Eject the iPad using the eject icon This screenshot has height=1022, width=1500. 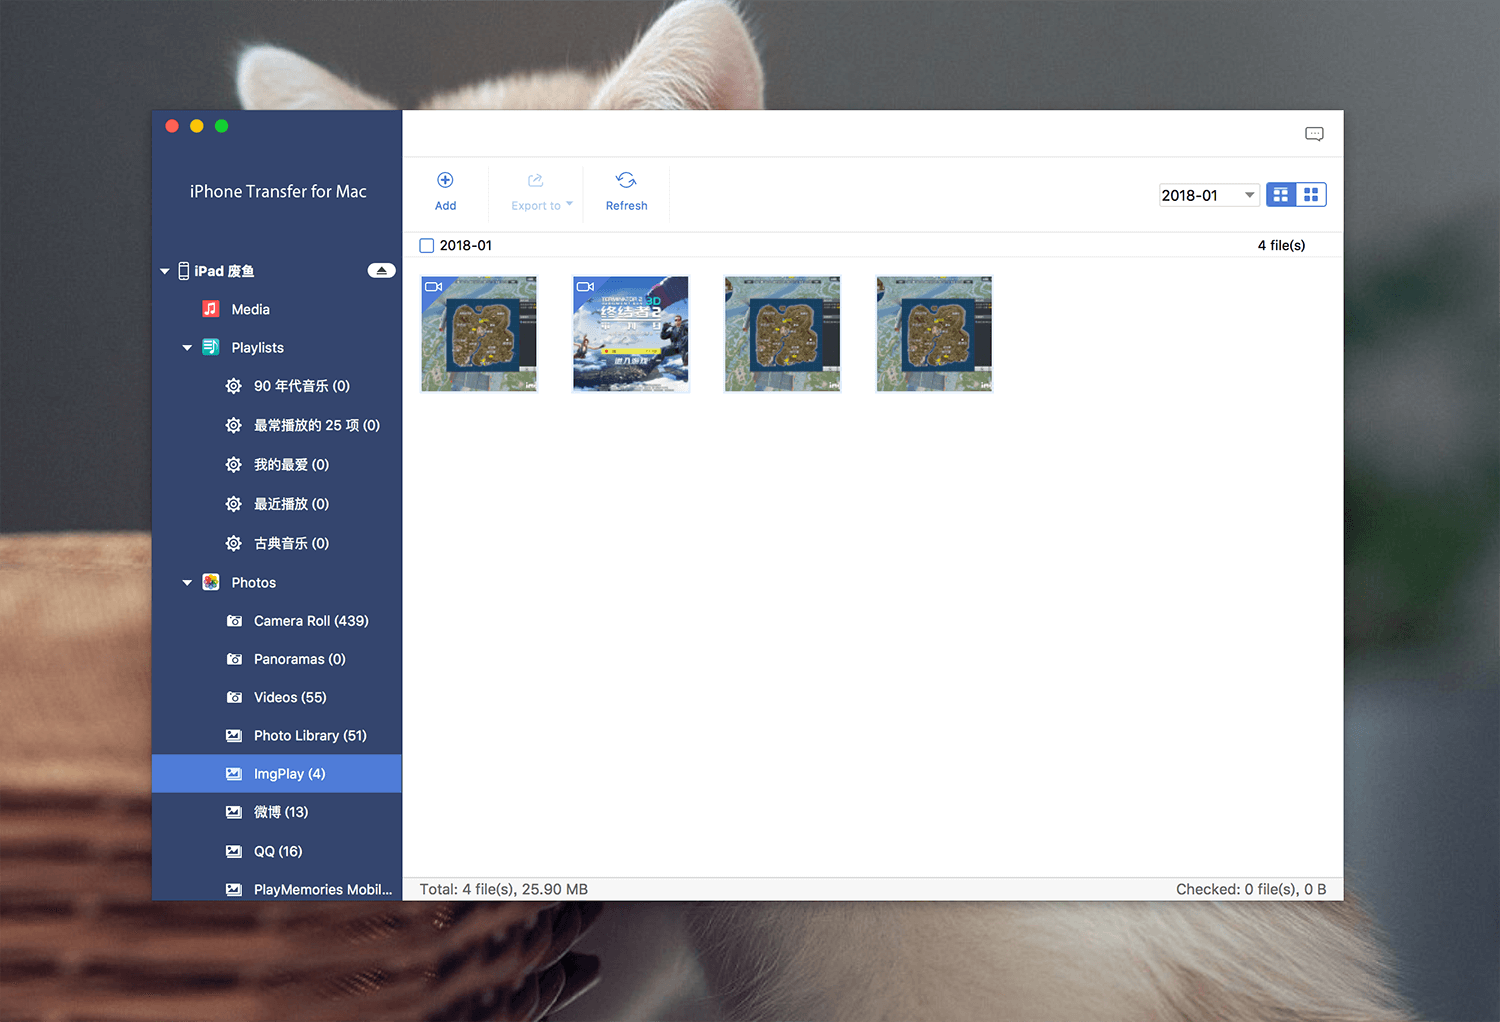381,270
